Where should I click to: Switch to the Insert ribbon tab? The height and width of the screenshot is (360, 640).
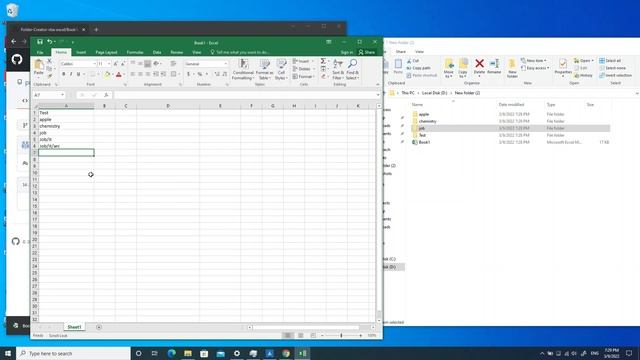81,52
